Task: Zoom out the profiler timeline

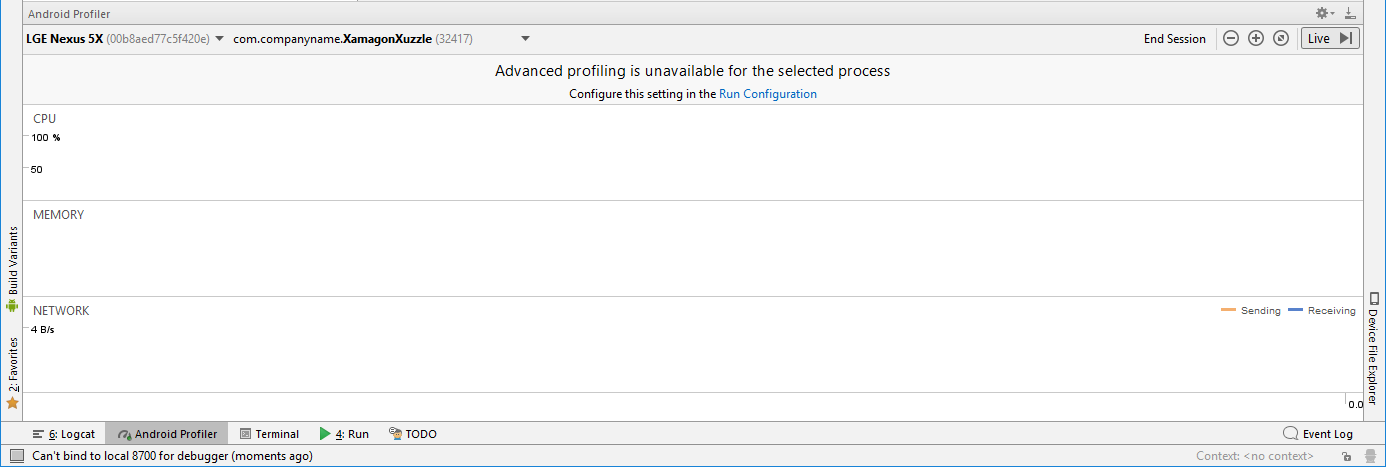Action: [x=1231, y=38]
